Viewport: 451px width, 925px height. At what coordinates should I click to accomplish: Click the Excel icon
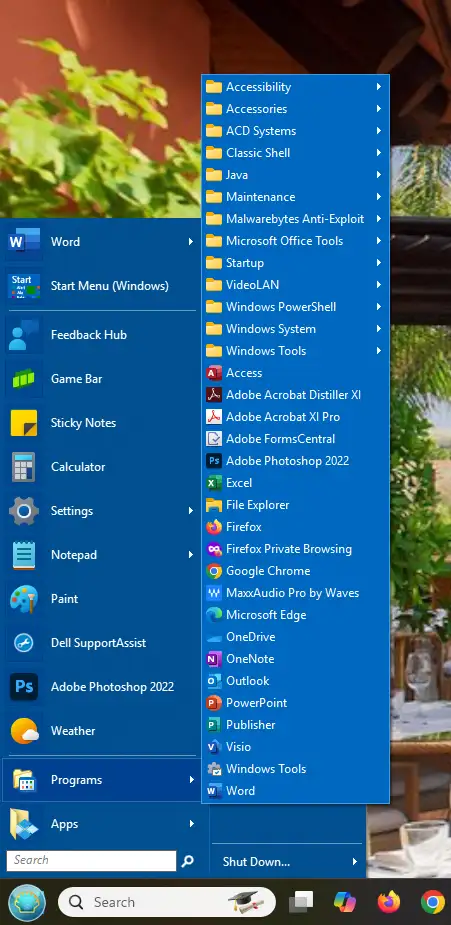pyautogui.click(x=214, y=483)
